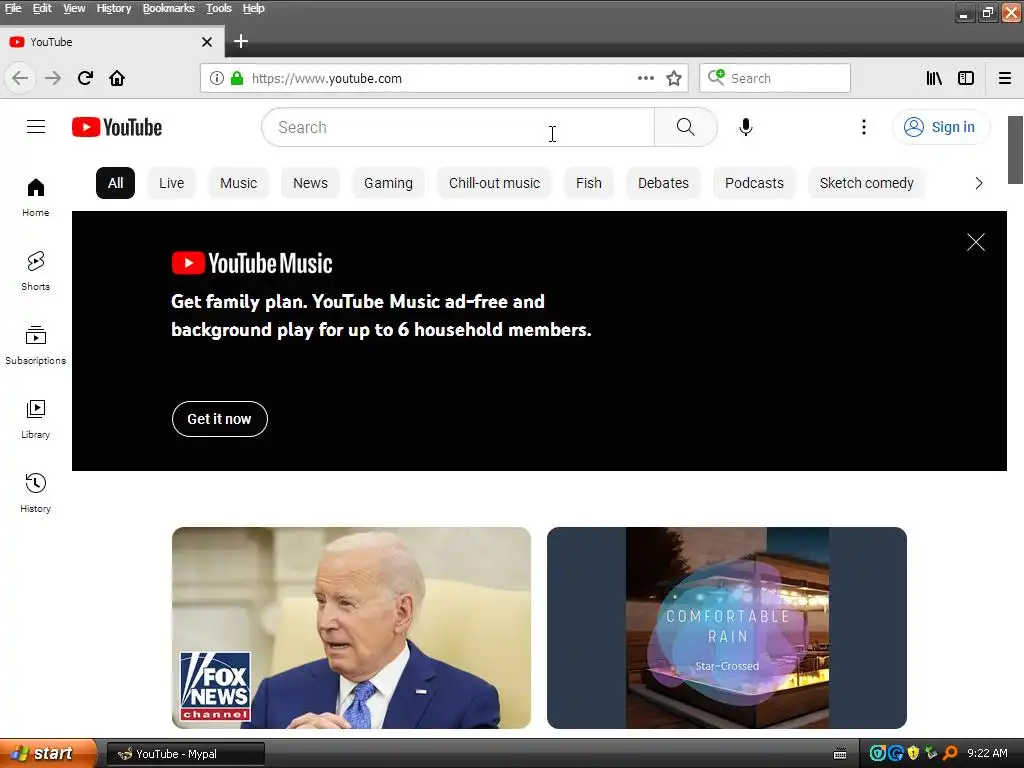
Task: Close the YouTube tab
Action: coord(207,42)
